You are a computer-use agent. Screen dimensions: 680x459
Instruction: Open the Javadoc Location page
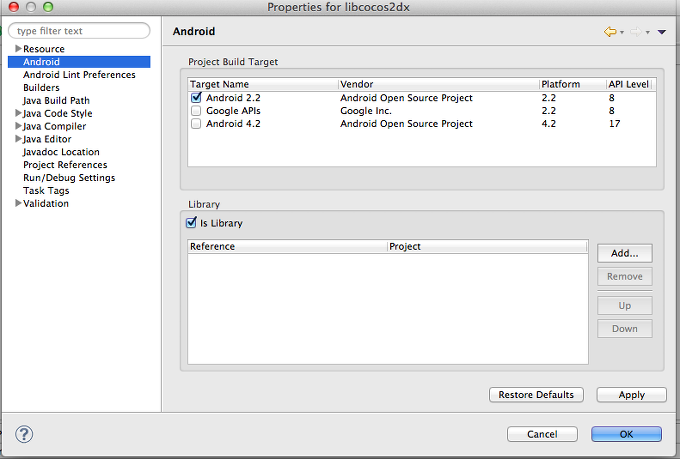pos(61,152)
